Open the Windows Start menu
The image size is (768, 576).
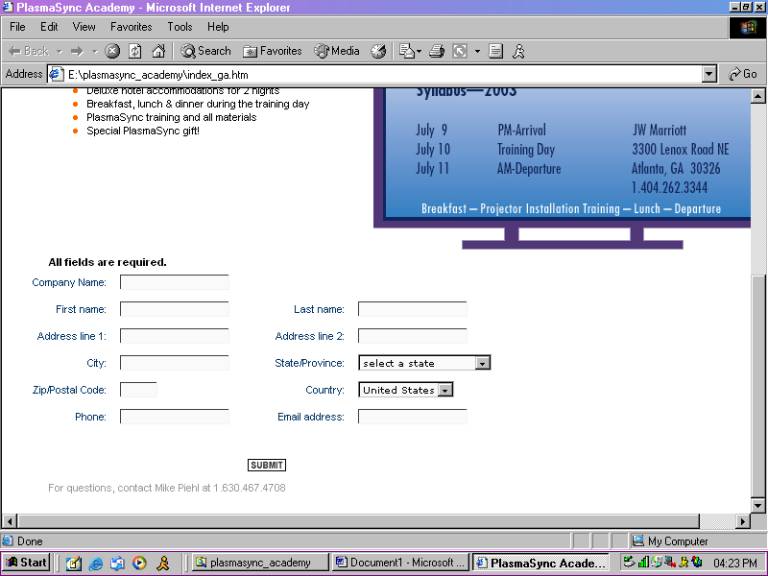tap(27, 562)
